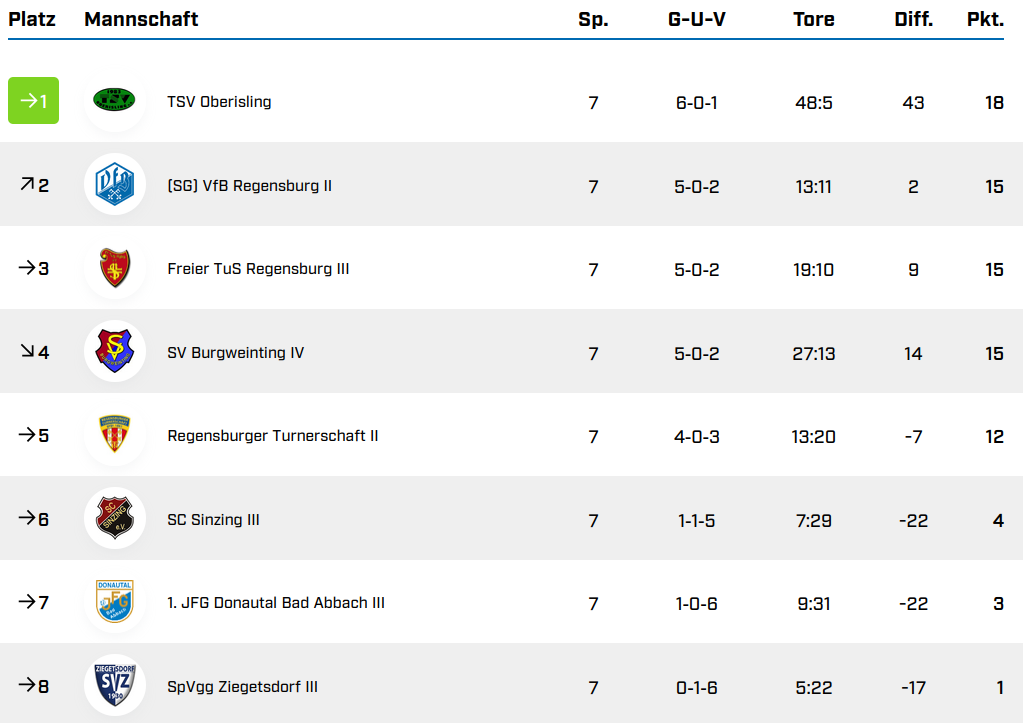
Task: Open the TSV Oberisling team link
Action: click(219, 102)
